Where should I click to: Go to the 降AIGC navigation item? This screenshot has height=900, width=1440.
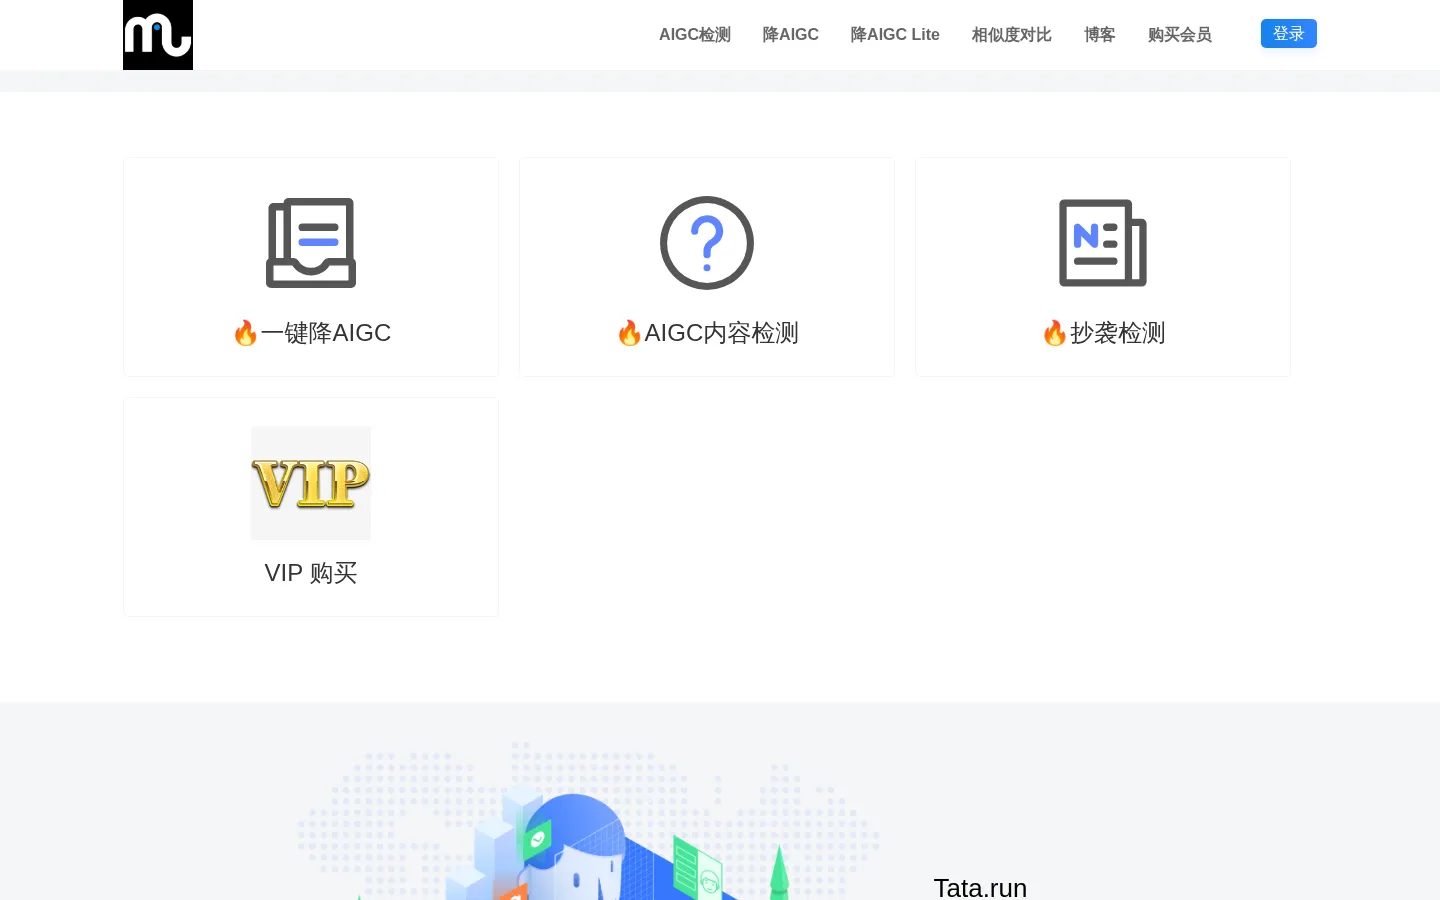tap(791, 35)
